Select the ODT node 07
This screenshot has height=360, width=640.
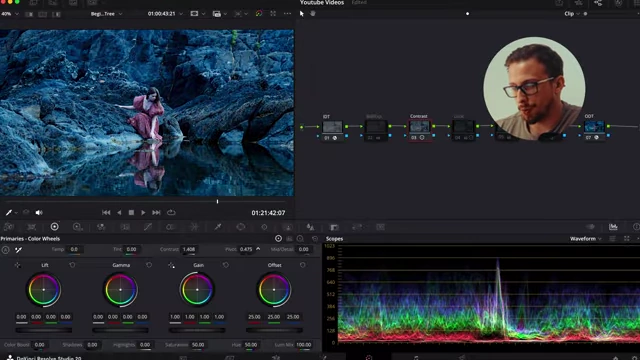pos(594,128)
